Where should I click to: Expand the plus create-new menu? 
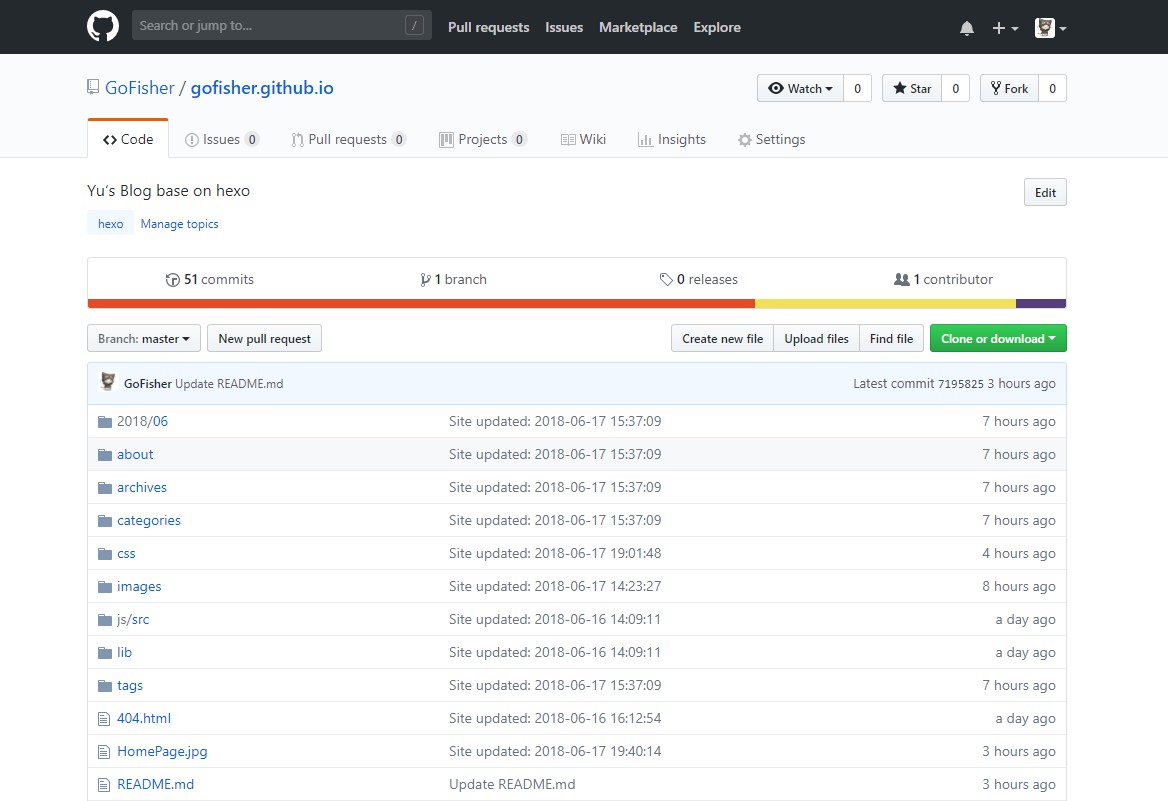(x=1004, y=28)
